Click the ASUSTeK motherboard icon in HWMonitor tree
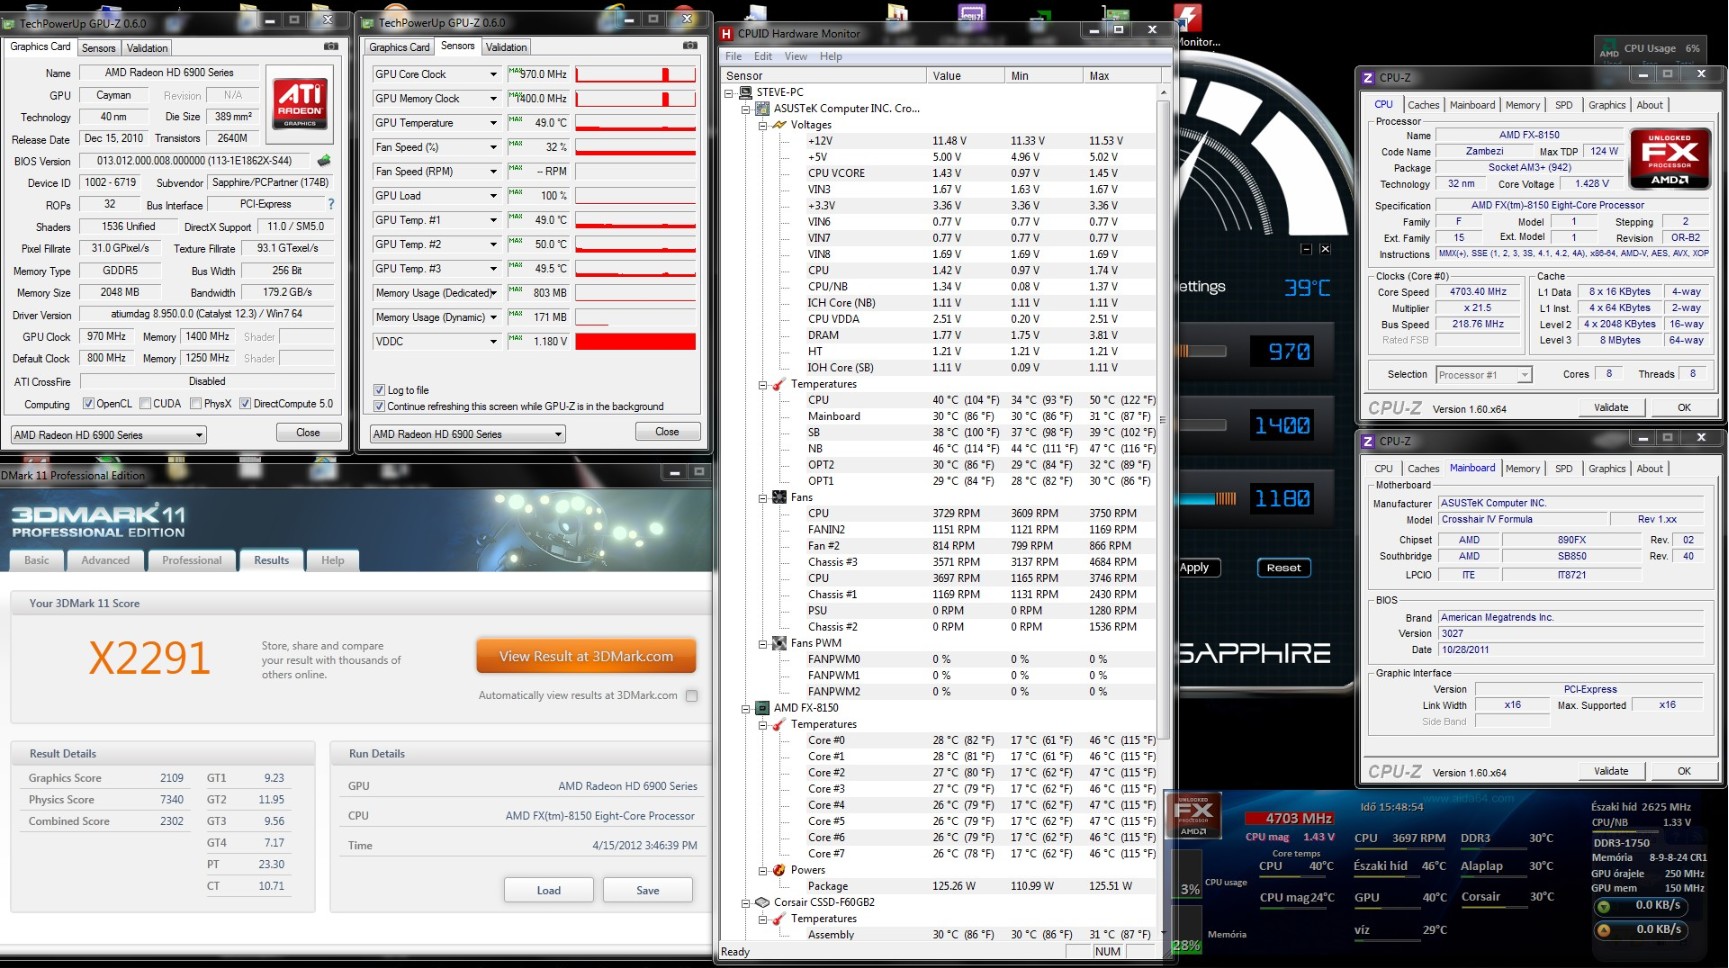Image resolution: width=1729 pixels, height=968 pixels. pos(762,108)
